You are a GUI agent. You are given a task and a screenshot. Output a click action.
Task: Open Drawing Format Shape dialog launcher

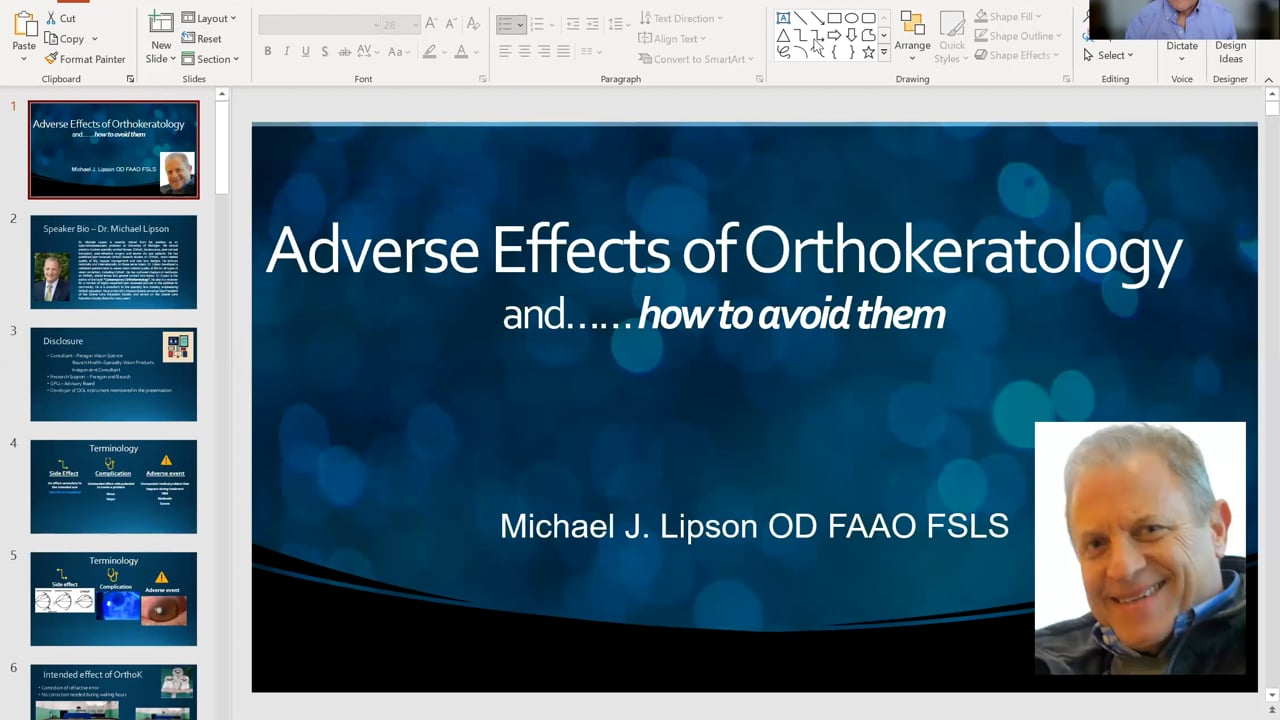pos(1065,79)
